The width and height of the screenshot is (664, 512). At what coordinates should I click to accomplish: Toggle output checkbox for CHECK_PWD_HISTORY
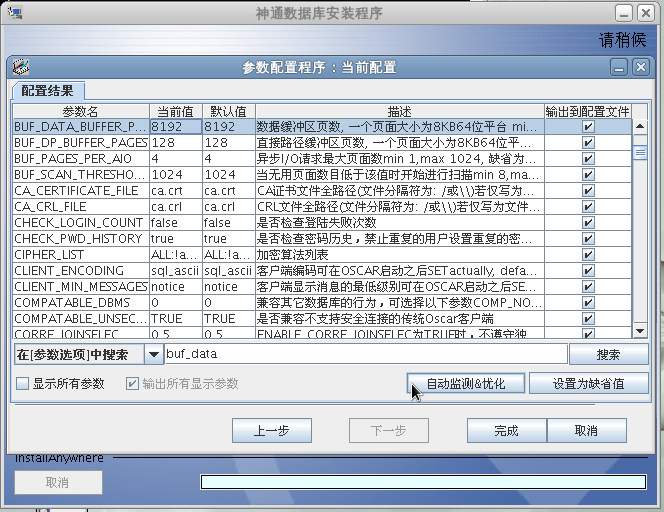tap(588, 238)
